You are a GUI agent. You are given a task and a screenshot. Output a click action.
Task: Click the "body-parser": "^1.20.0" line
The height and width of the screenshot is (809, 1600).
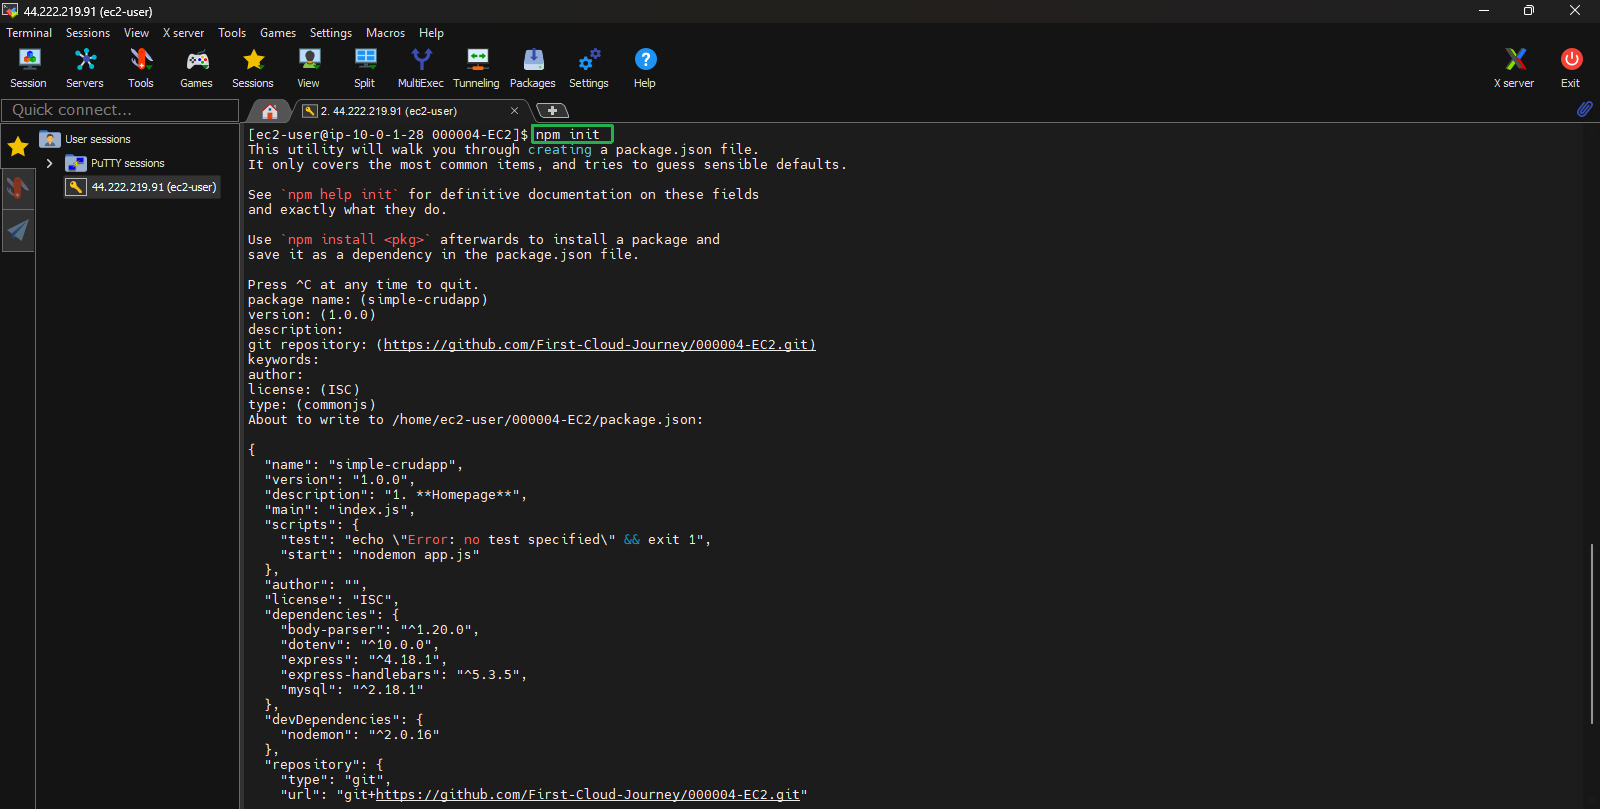tap(380, 630)
